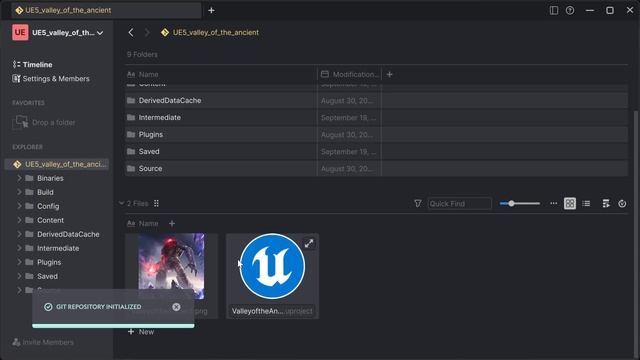Click the 9 Folders count label
The height and width of the screenshot is (360, 640).
[x=142, y=54]
